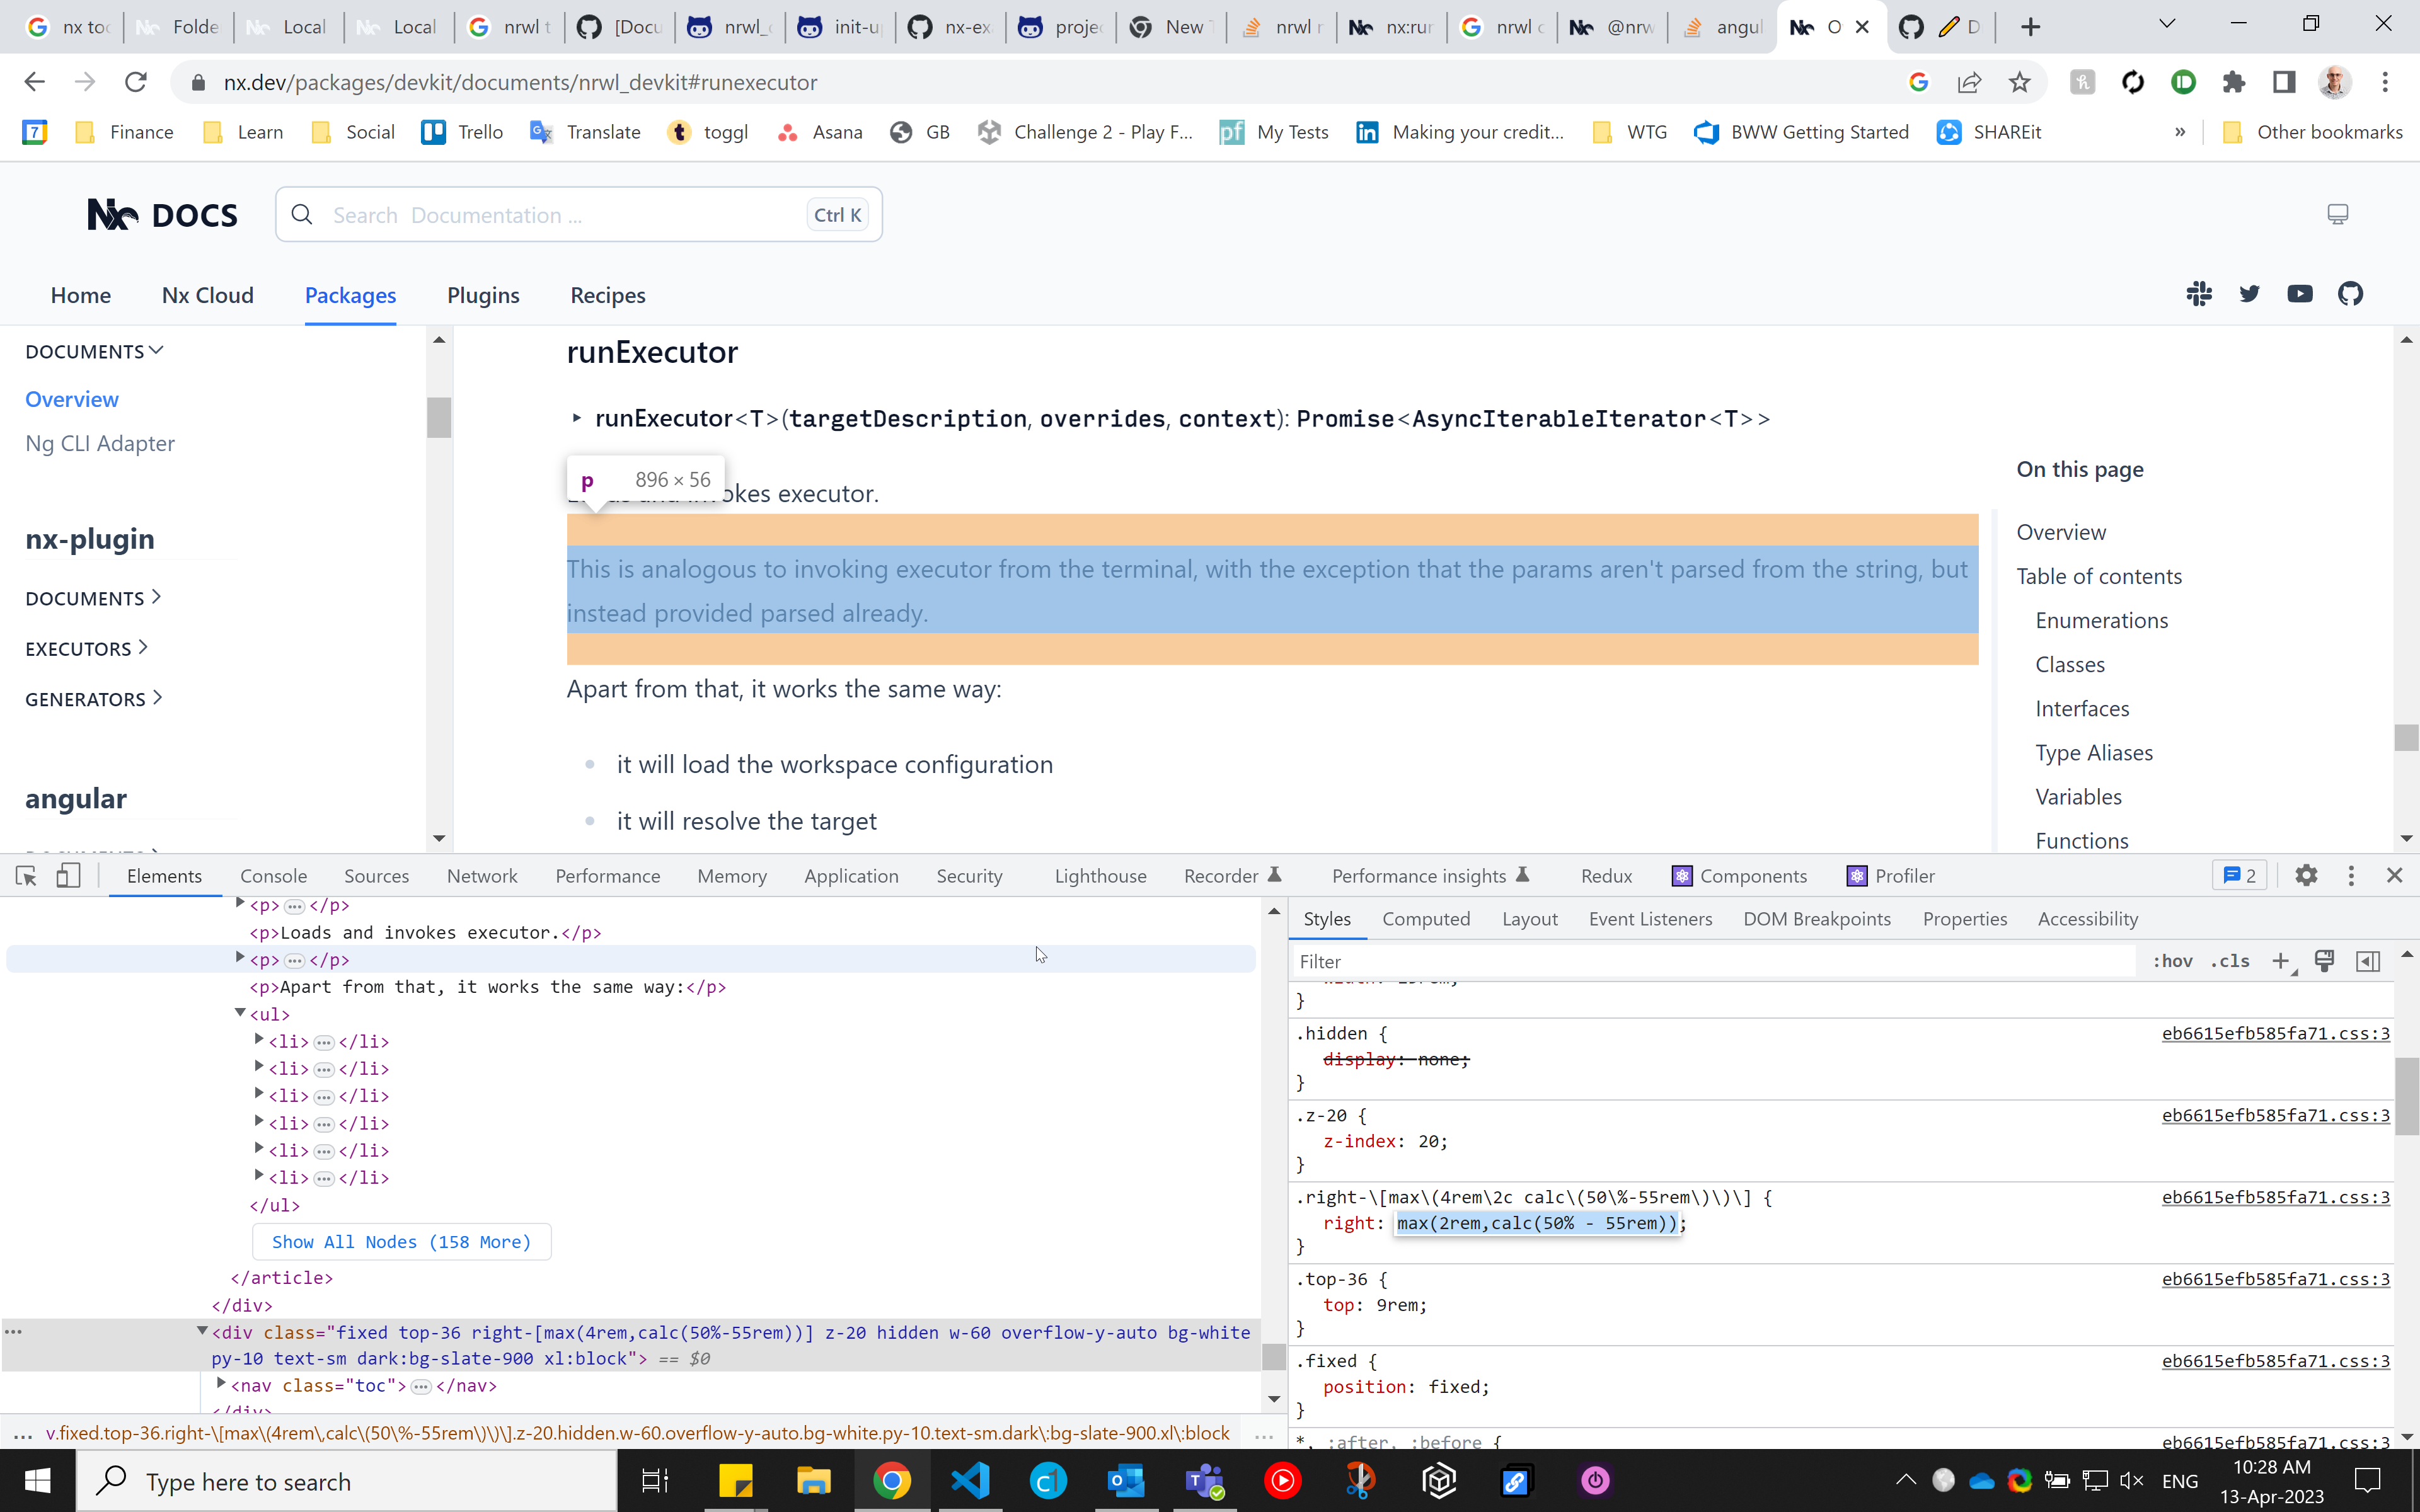Switch to the Computed tab in DevTools

1426,918
